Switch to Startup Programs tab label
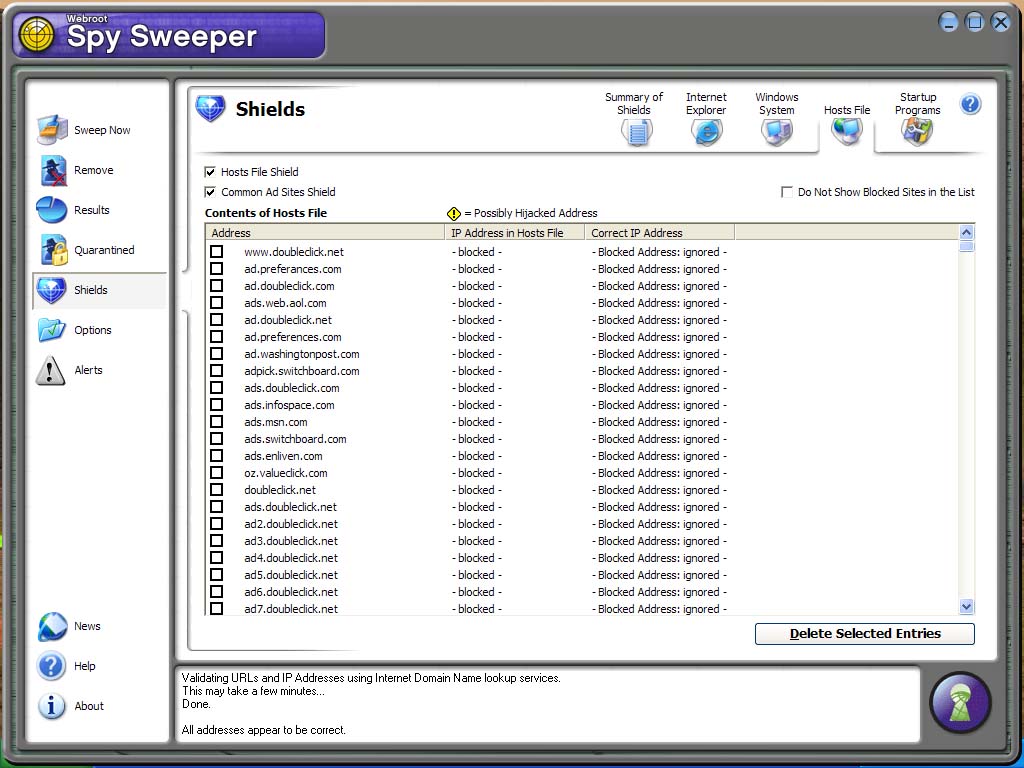This screenshot has height=768, width=1024. (918, 103)
